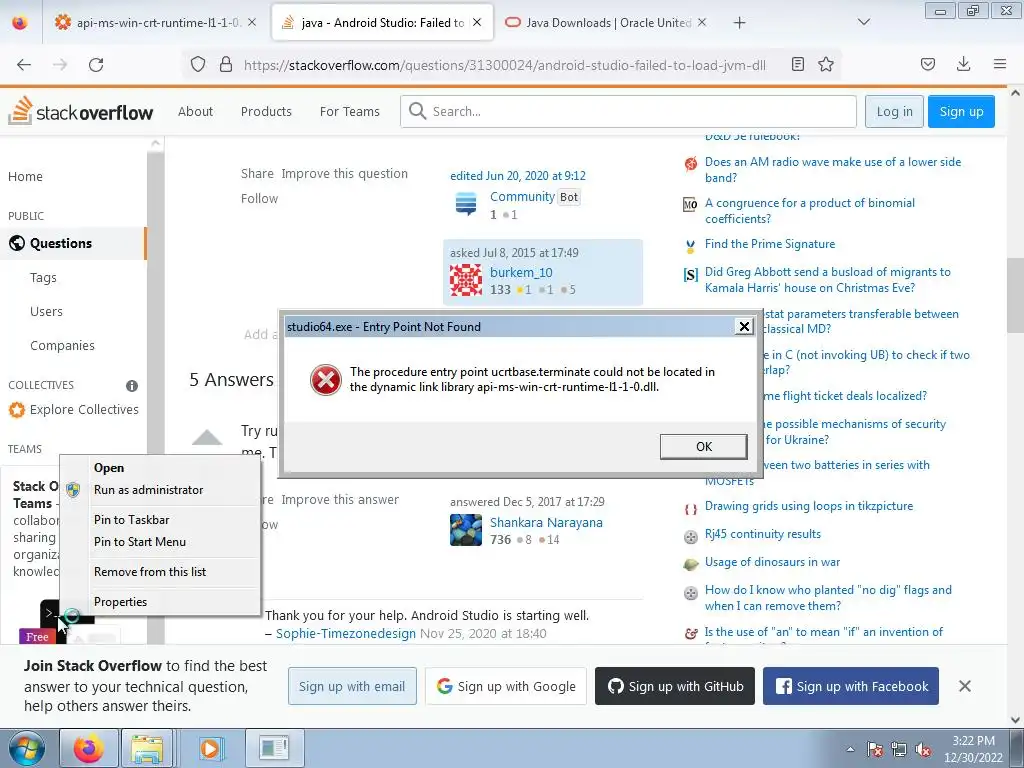
Task: Open burkem_10 user profile link
Action: pyautogui.click(x=521, y=272)
